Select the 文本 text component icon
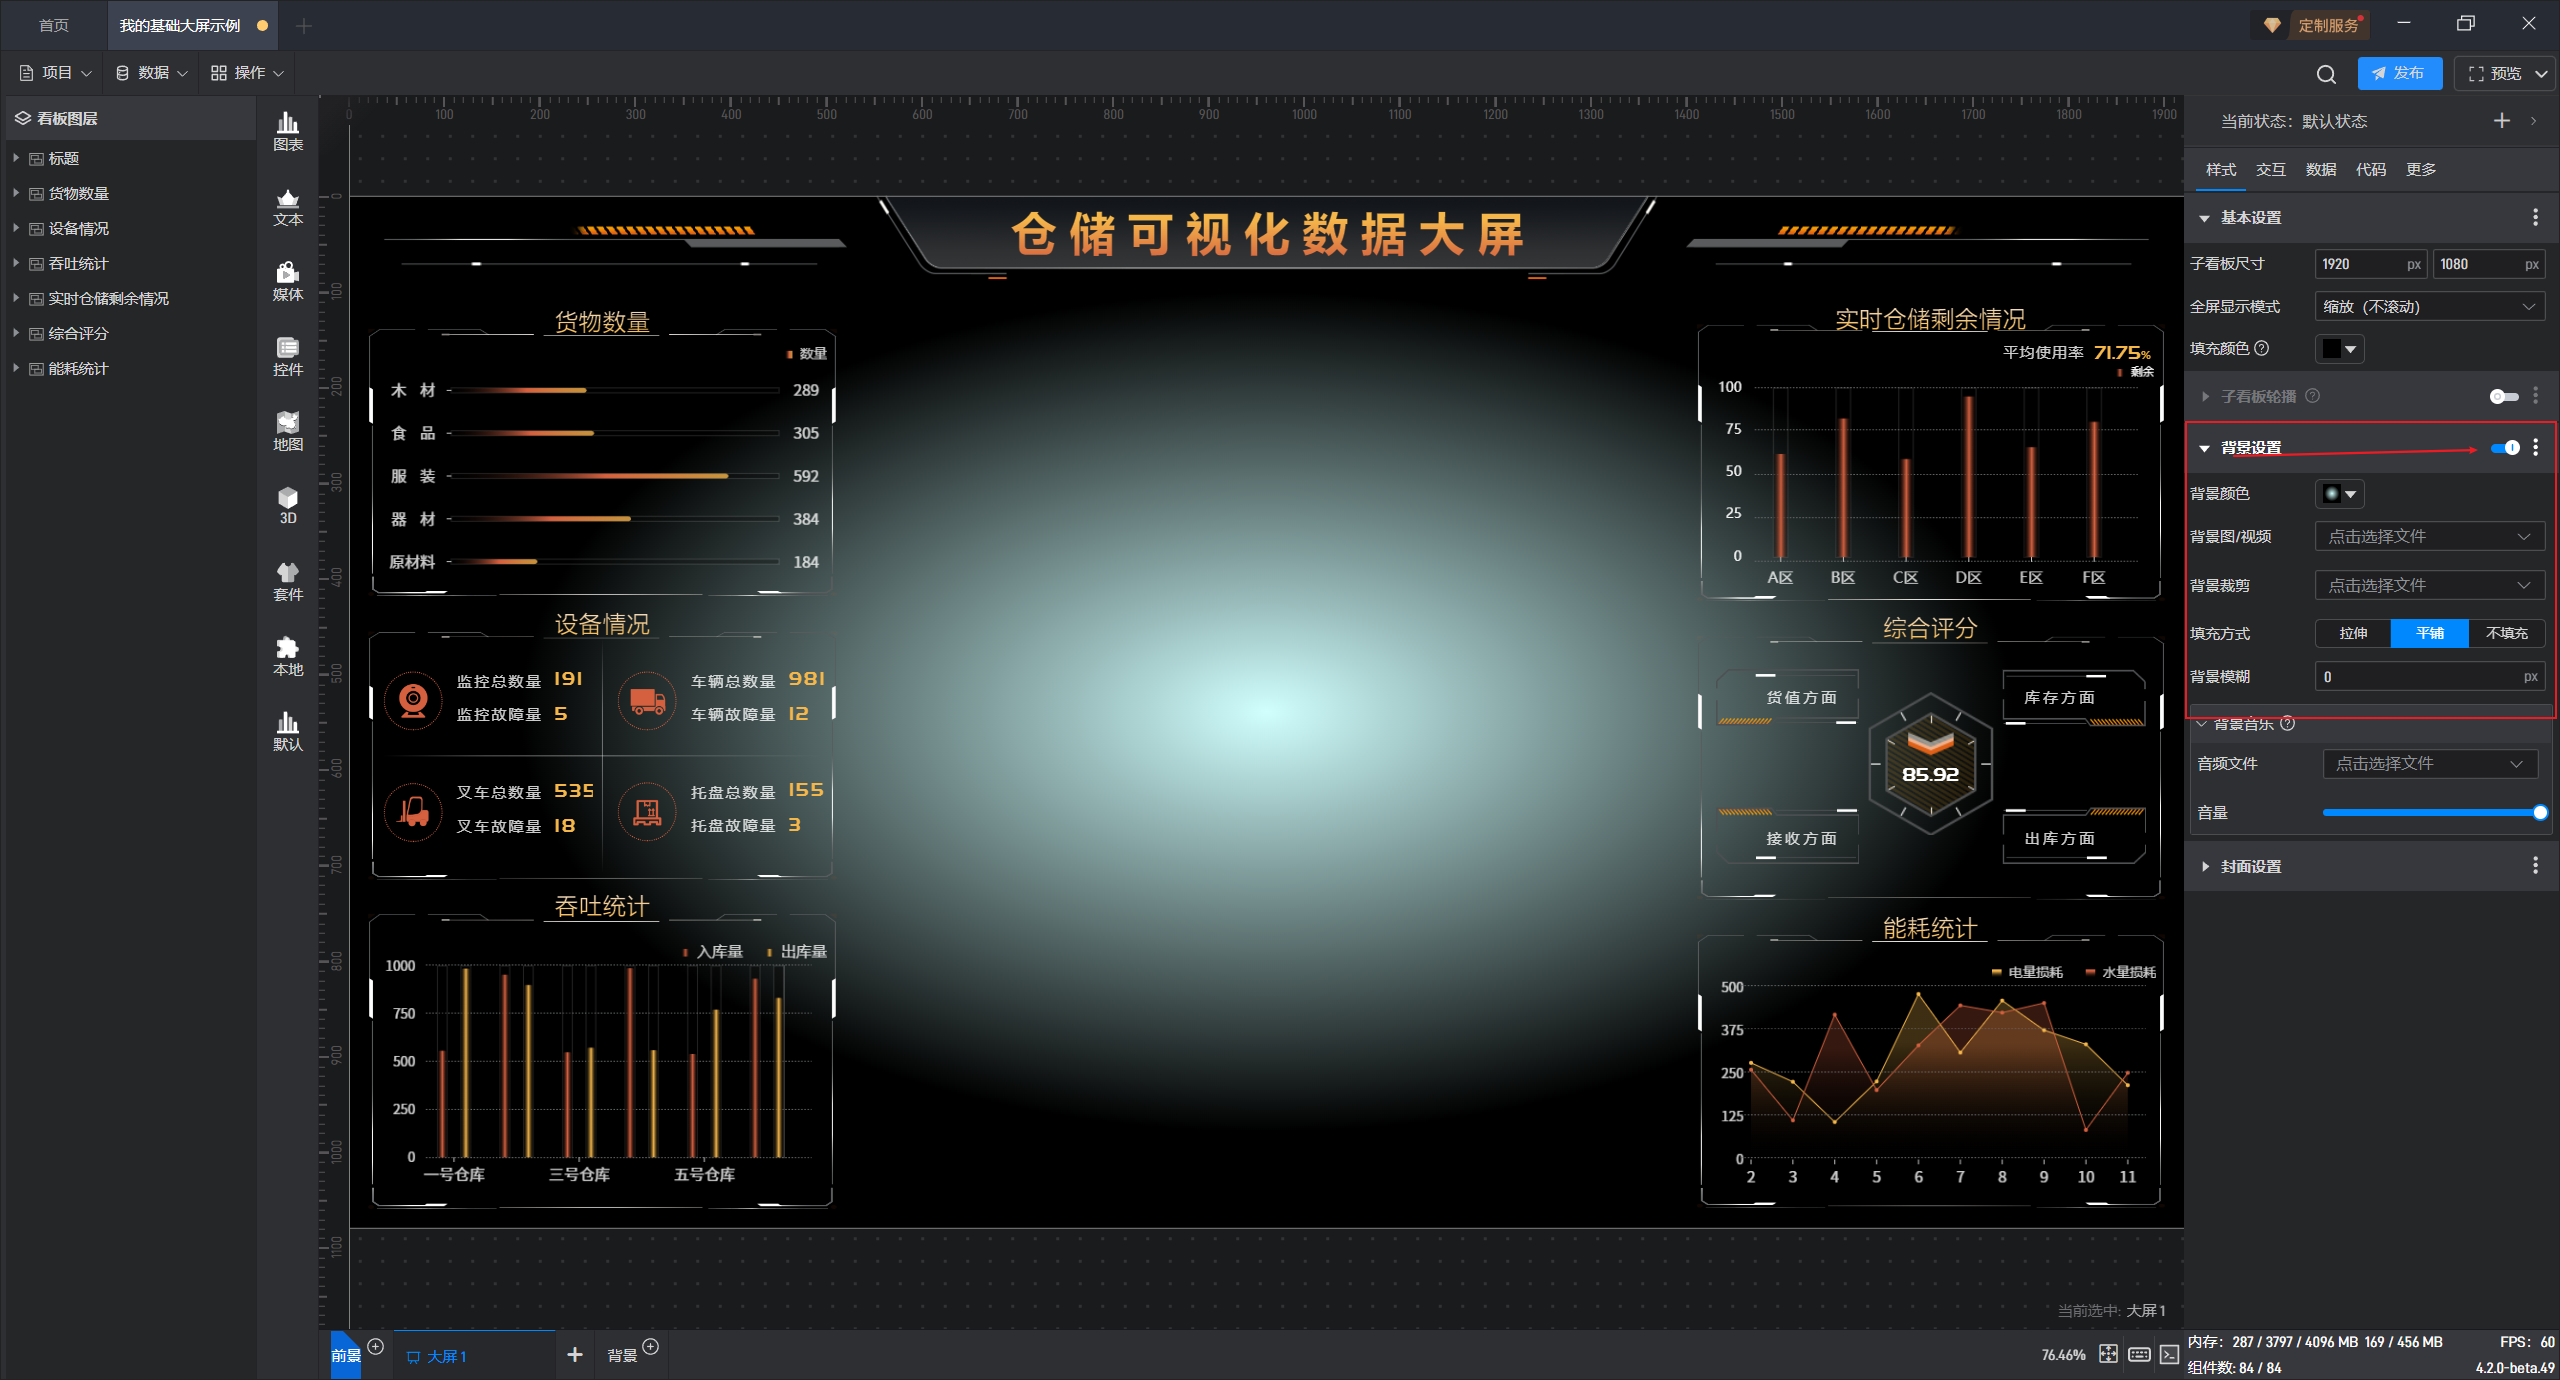2560x1380 pixels. pyautogui.click(x=288, y=207)
